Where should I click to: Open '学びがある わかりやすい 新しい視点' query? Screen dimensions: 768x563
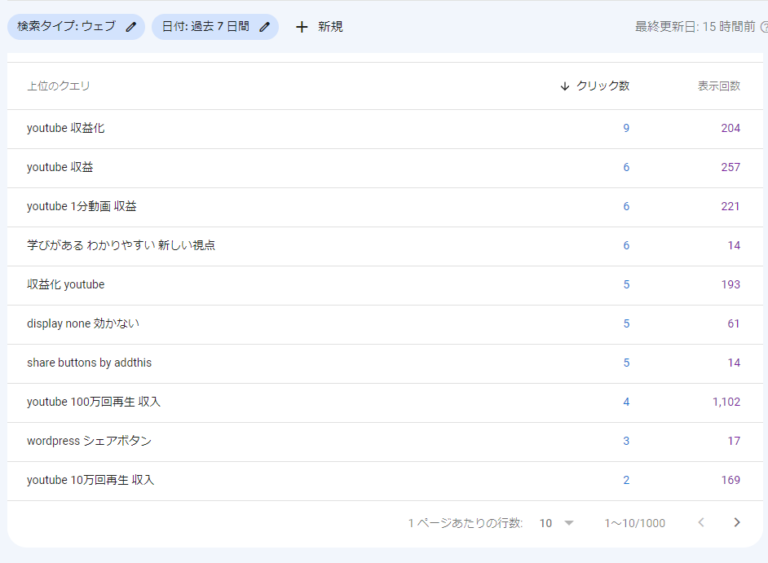[x=121, y=245]
